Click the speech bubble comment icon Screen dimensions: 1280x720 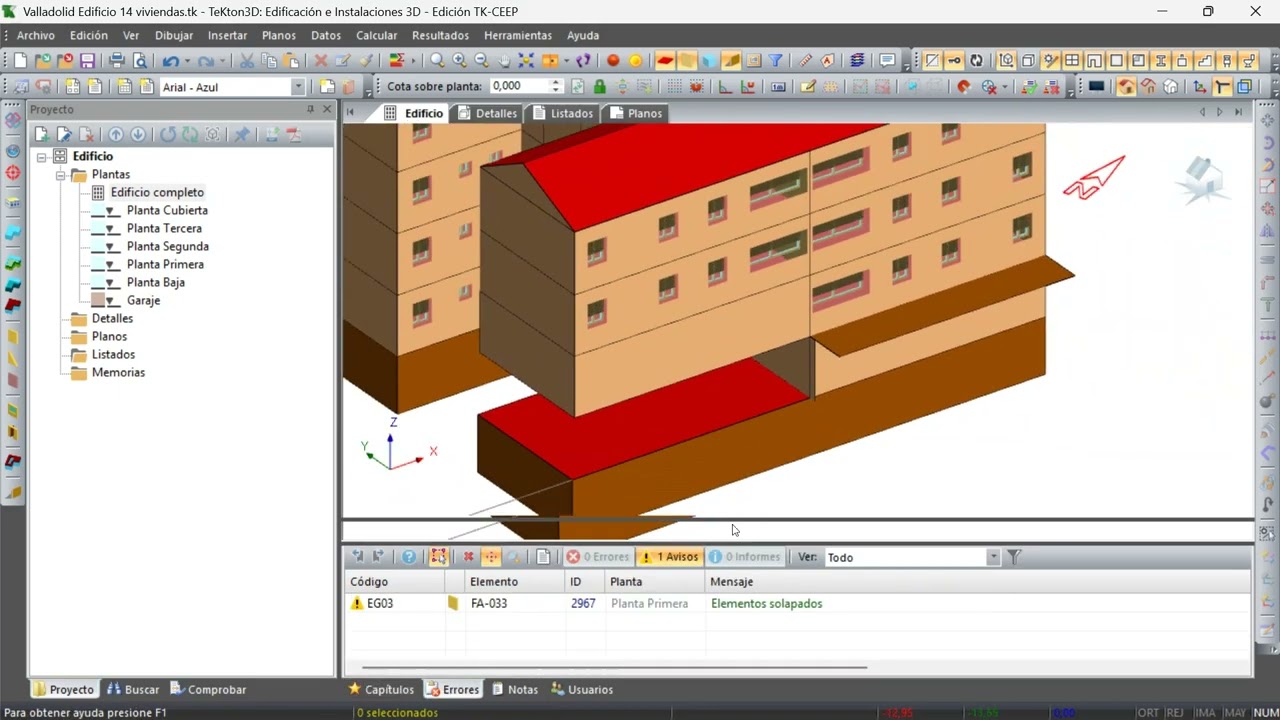pos(887,61)
